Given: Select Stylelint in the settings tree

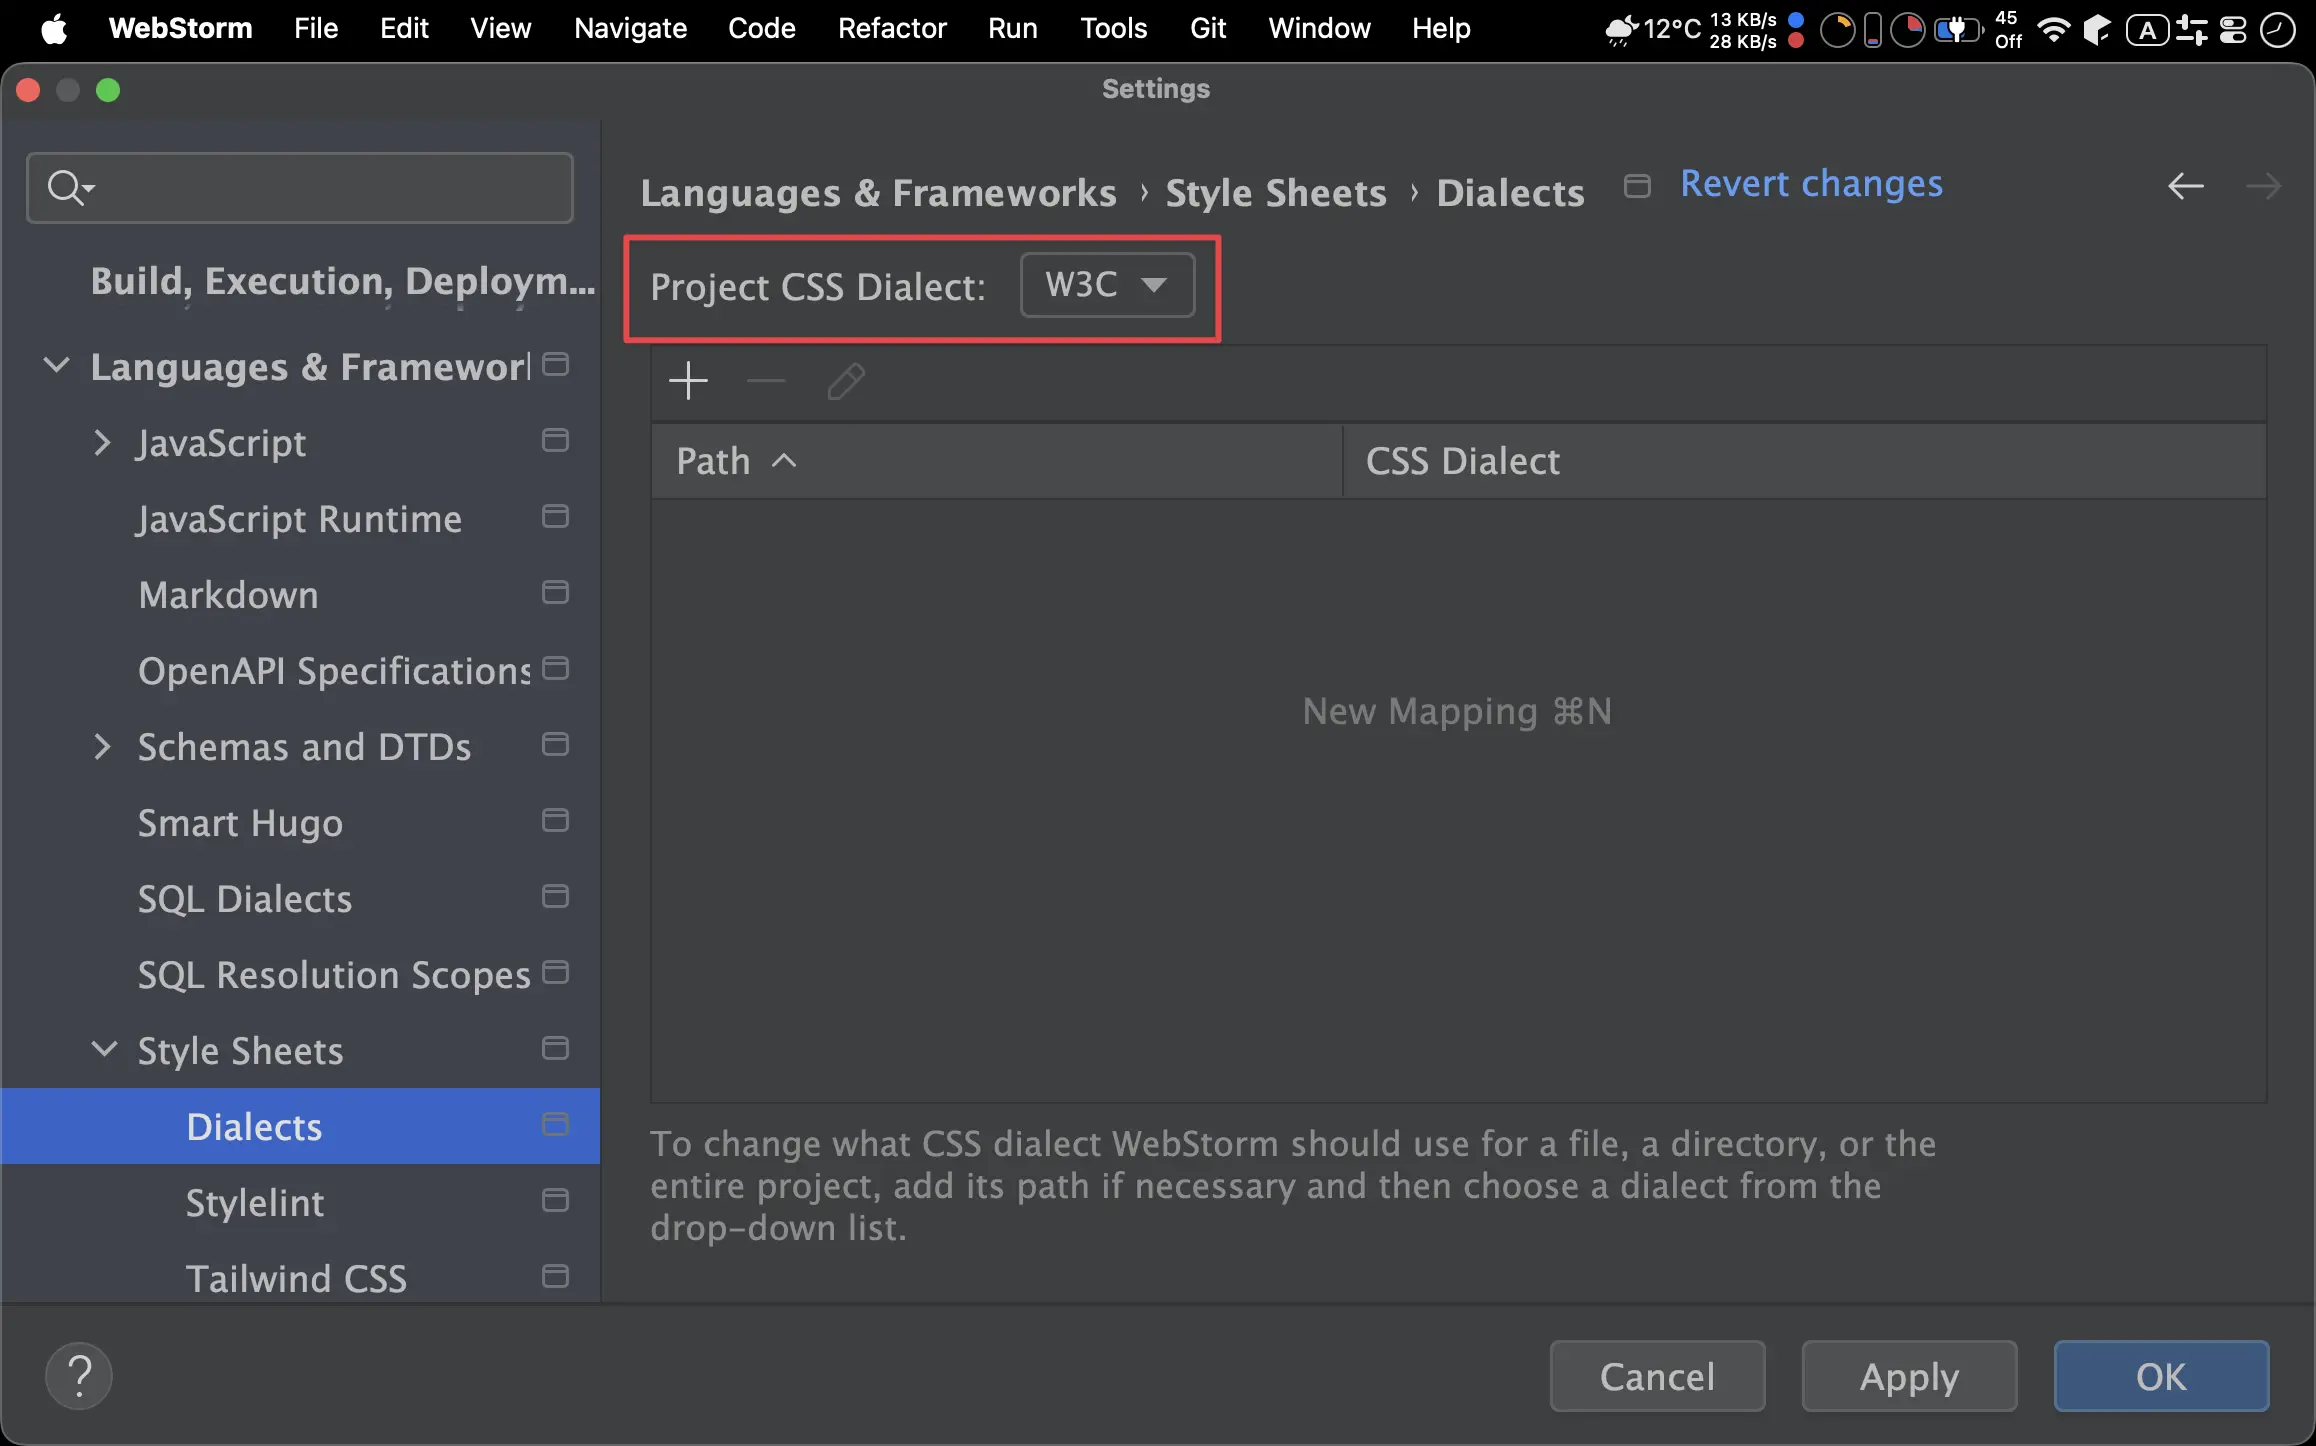Looking at the screenshot, I should [x=255, y=1203].
